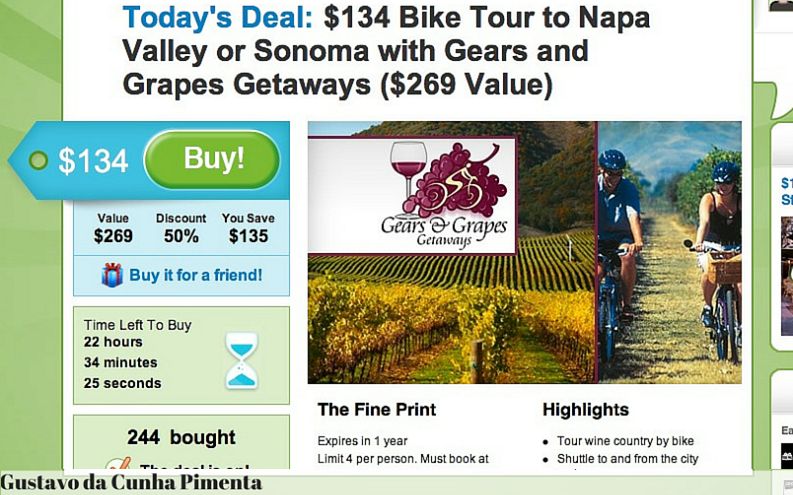The width and height of the screenshot is (793, 495).
Task: Click the You Save $135 figure
Action: coord(248,229)
